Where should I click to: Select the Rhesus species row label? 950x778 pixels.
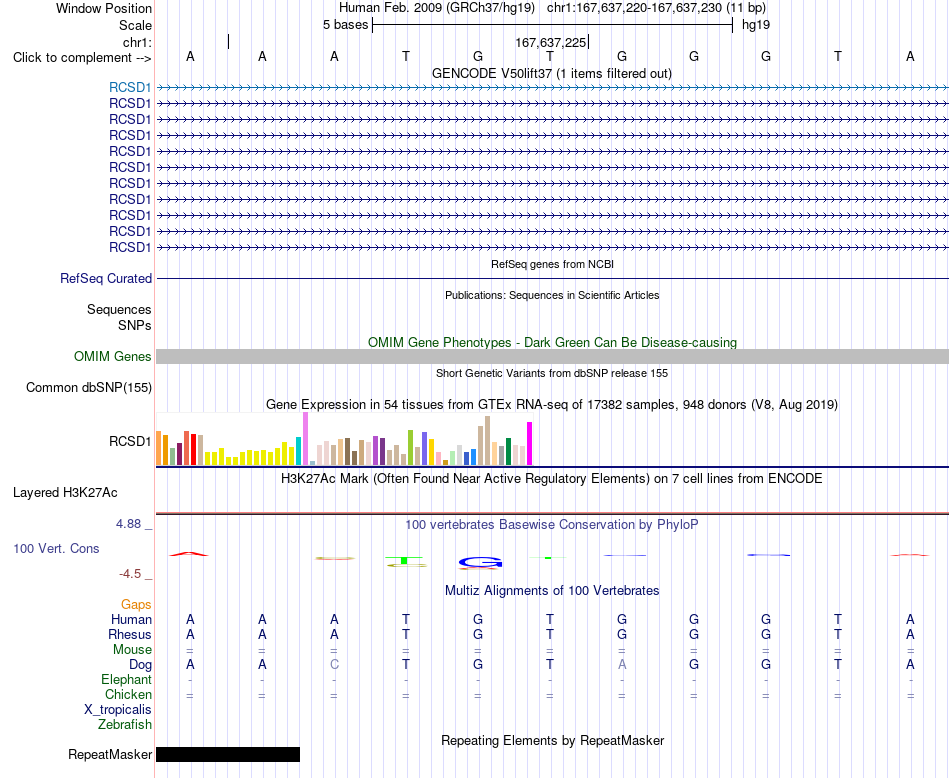[130, 634]
